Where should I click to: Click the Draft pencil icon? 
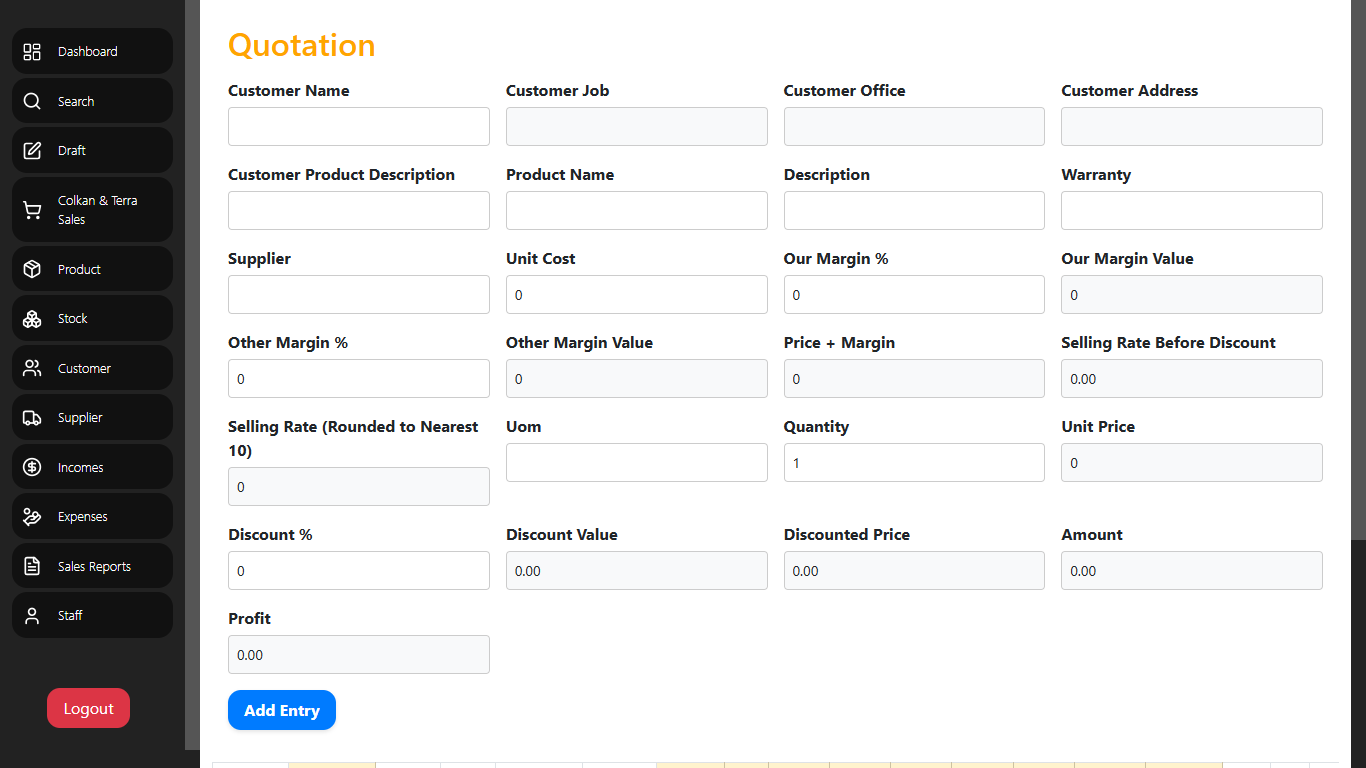click(x=32, y=150)
